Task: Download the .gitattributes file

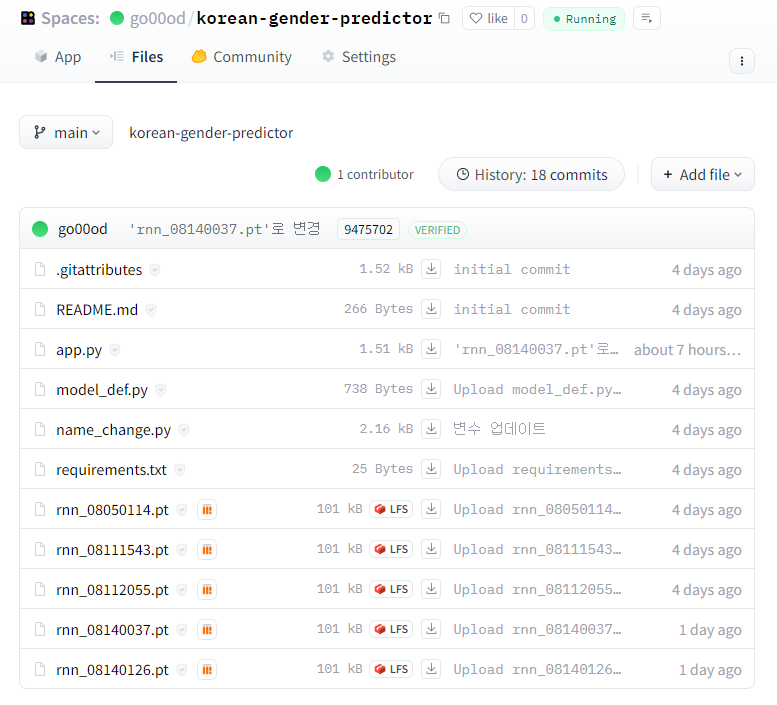Action: point(431,269)
